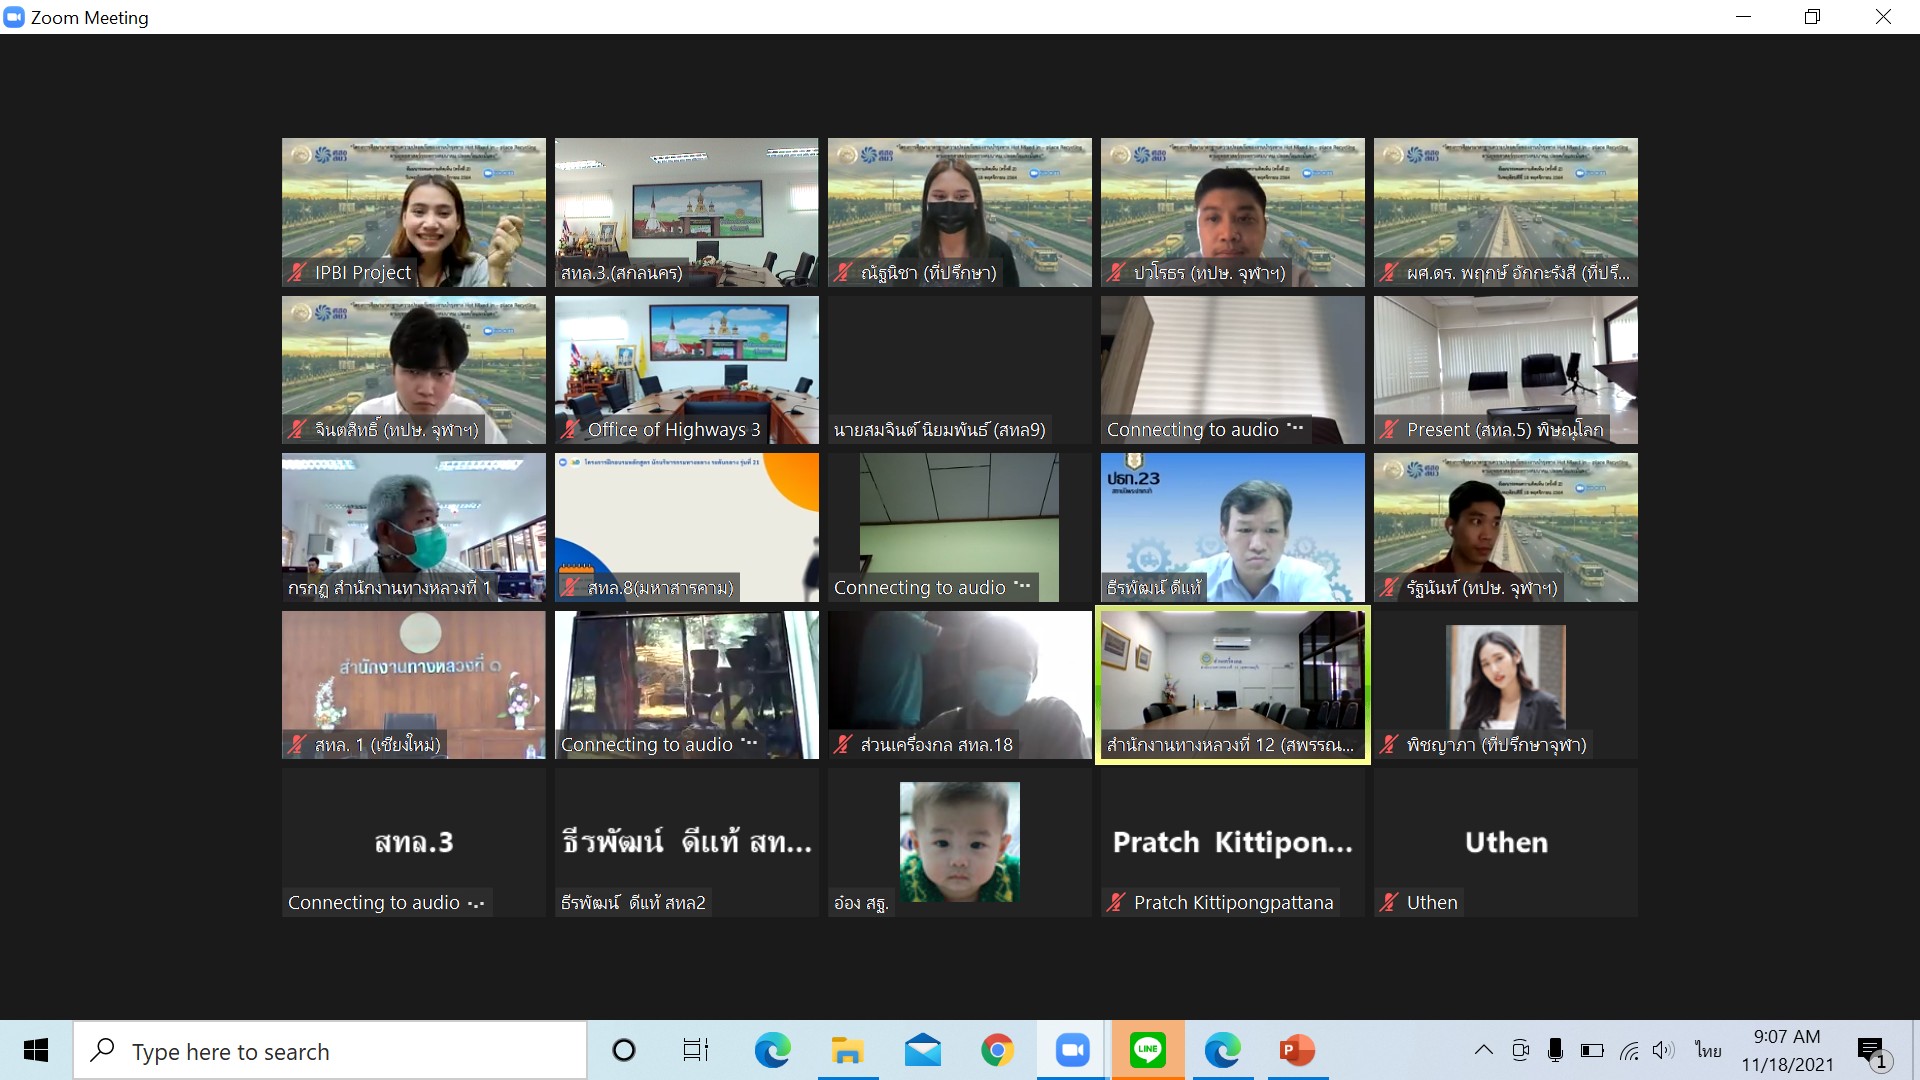Open Task View button
This screenshot has height=1080, width=1920.
click(695, 1050)
